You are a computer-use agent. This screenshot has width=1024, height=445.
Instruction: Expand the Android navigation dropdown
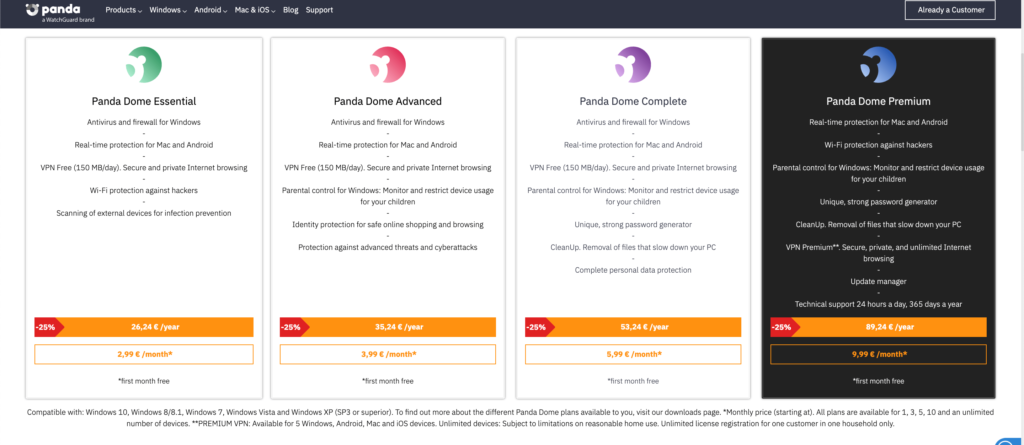[211, 10]
